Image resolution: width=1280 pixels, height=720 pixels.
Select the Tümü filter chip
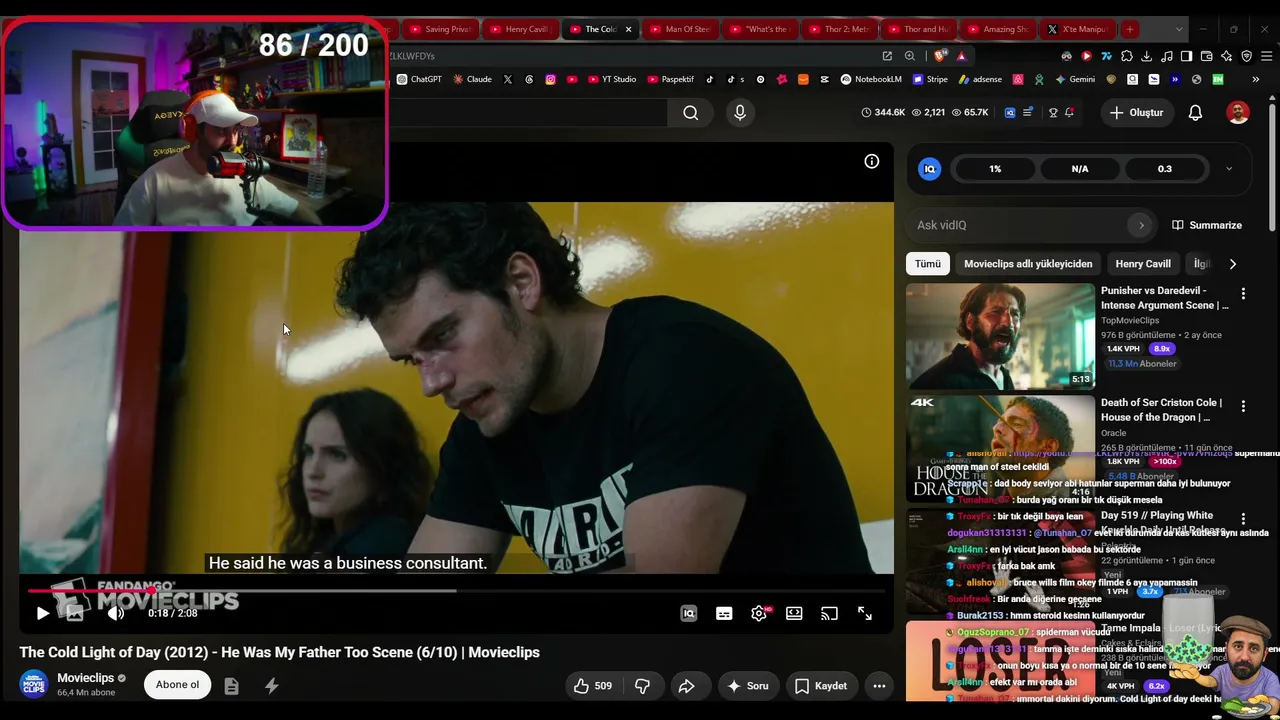coord(928,264)
